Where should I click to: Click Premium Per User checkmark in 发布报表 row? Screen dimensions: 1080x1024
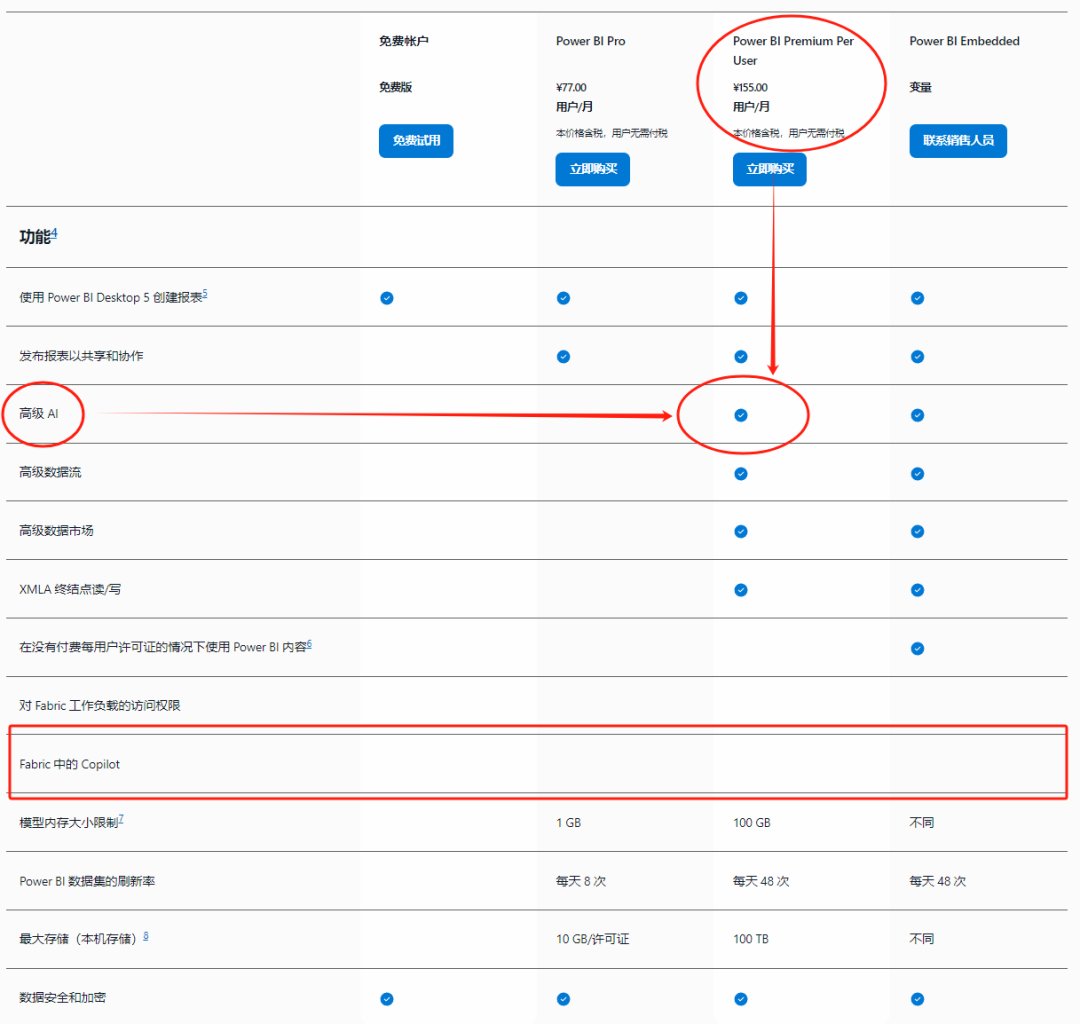[741, 357]
